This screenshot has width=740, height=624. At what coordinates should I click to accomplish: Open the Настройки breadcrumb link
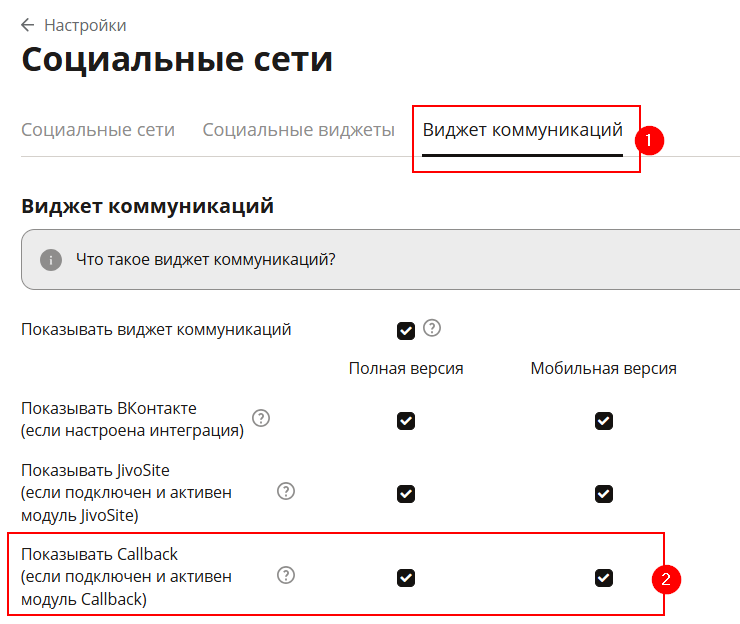click(x=85, y=25)
